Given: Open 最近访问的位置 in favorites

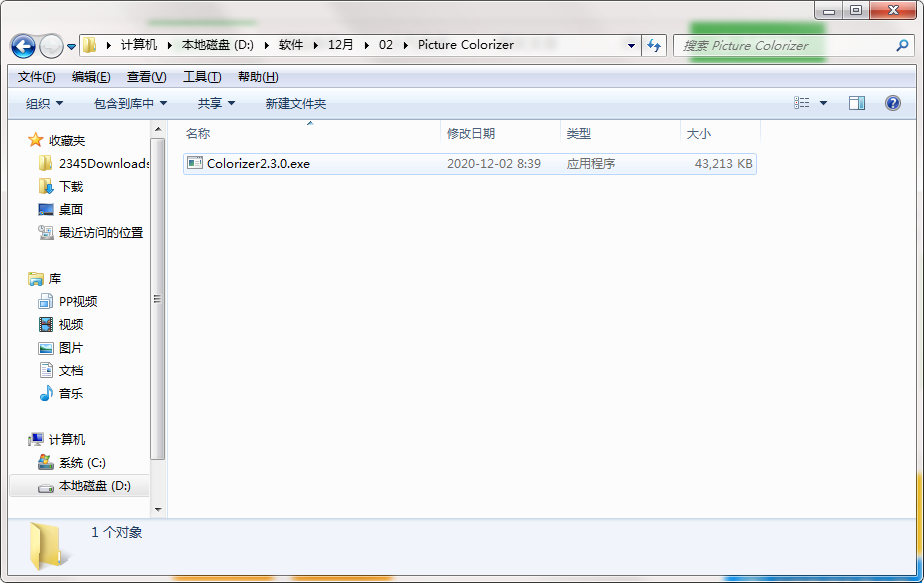Looking at the screenshot, I should point(101,233).
